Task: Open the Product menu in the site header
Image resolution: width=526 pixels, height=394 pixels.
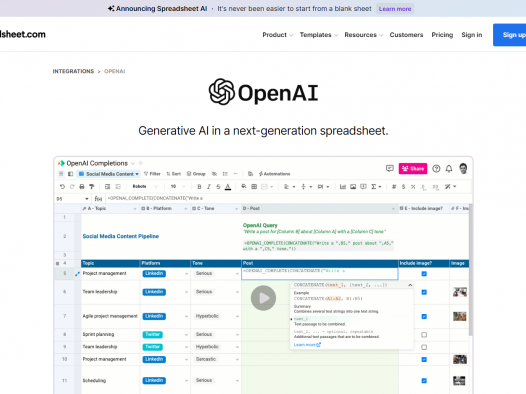Action: [x=277, y=35]
